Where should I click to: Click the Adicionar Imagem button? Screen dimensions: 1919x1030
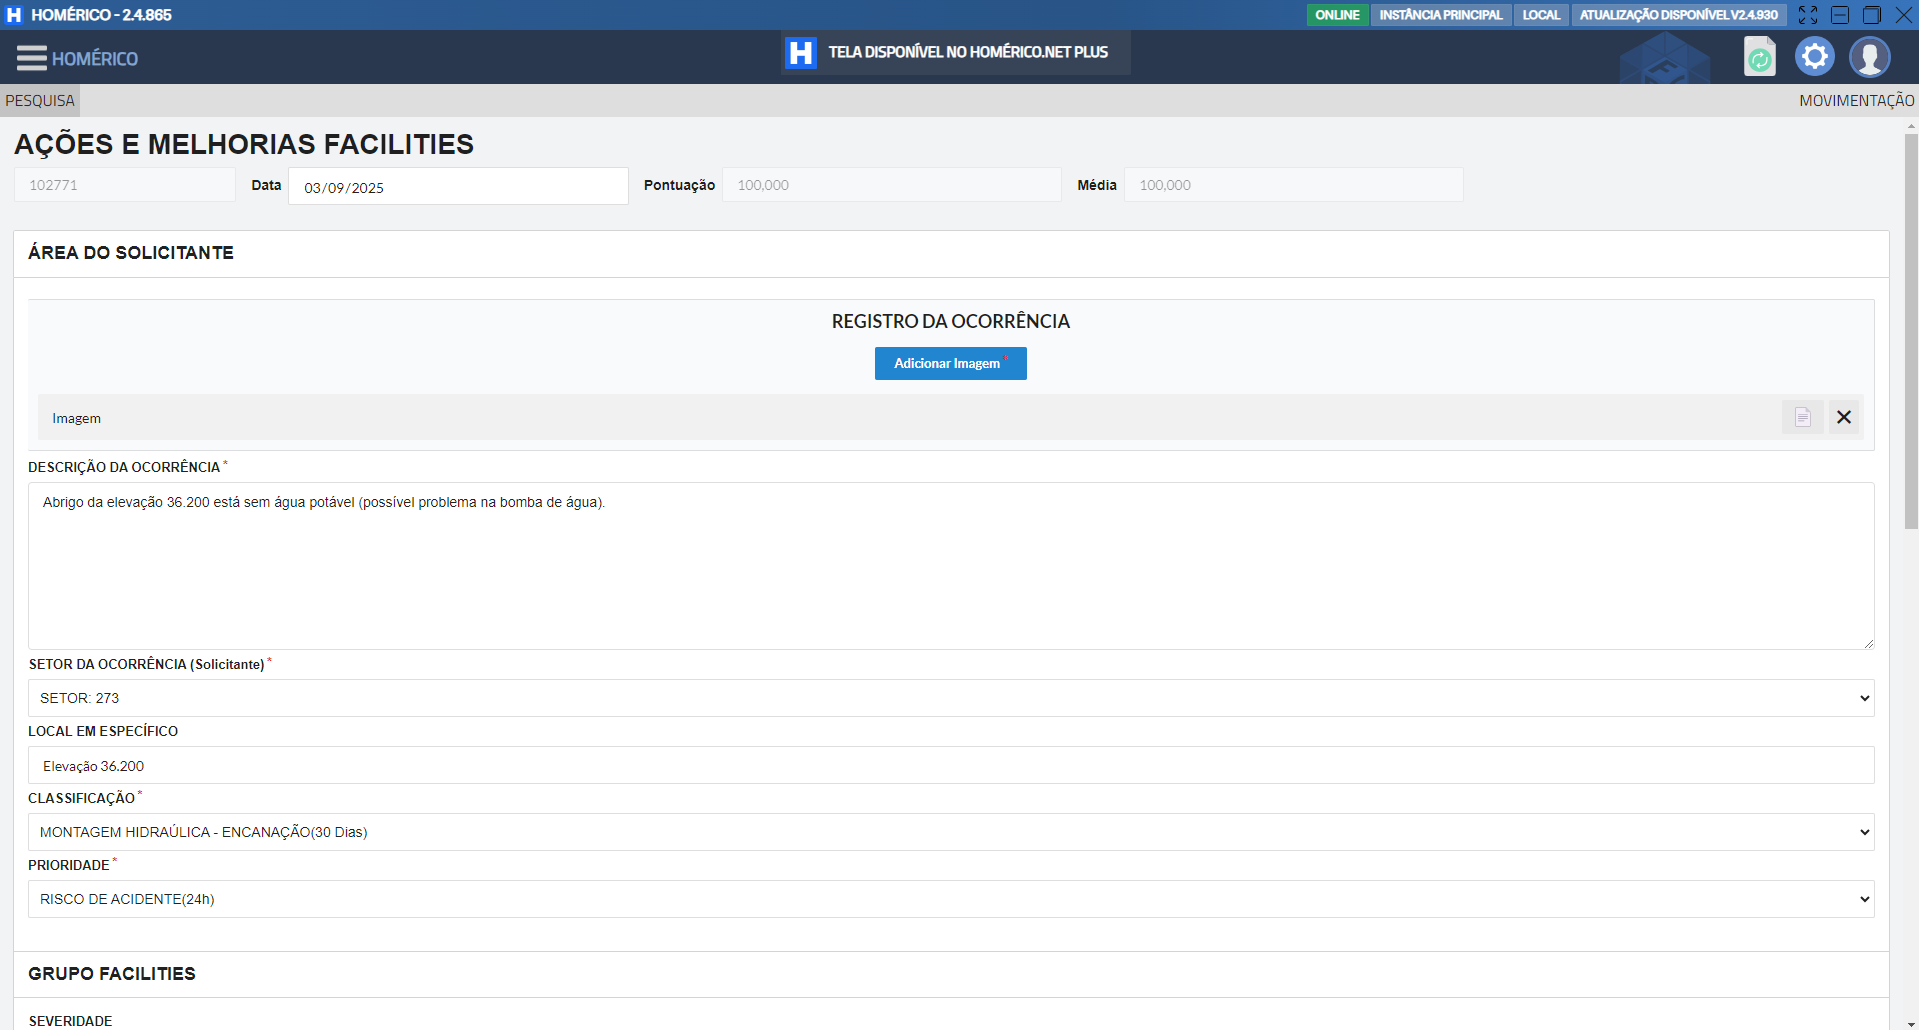[950, 363]
